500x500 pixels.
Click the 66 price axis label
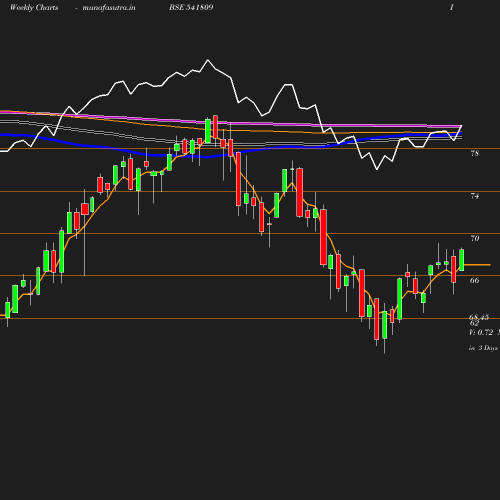(x=475, y=280)
